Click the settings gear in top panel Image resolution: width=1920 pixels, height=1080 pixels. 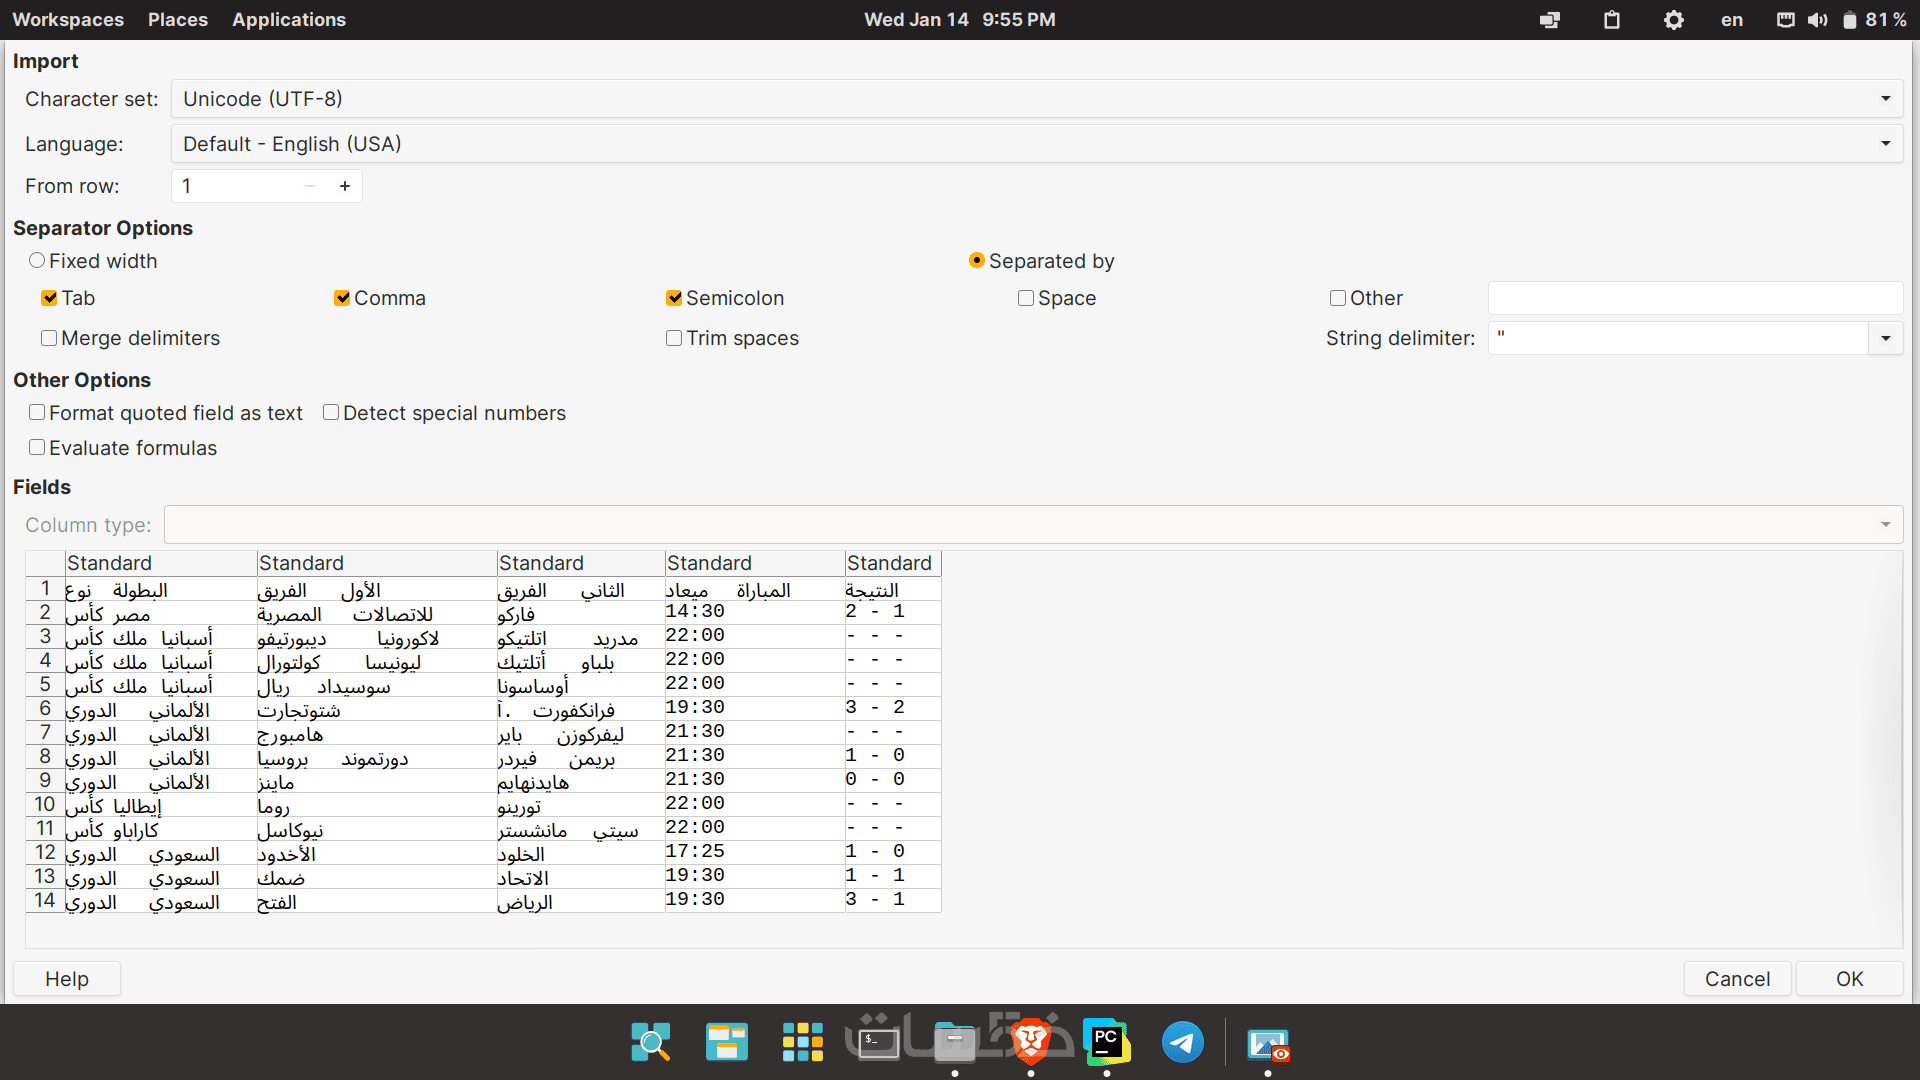point(1673,20)
